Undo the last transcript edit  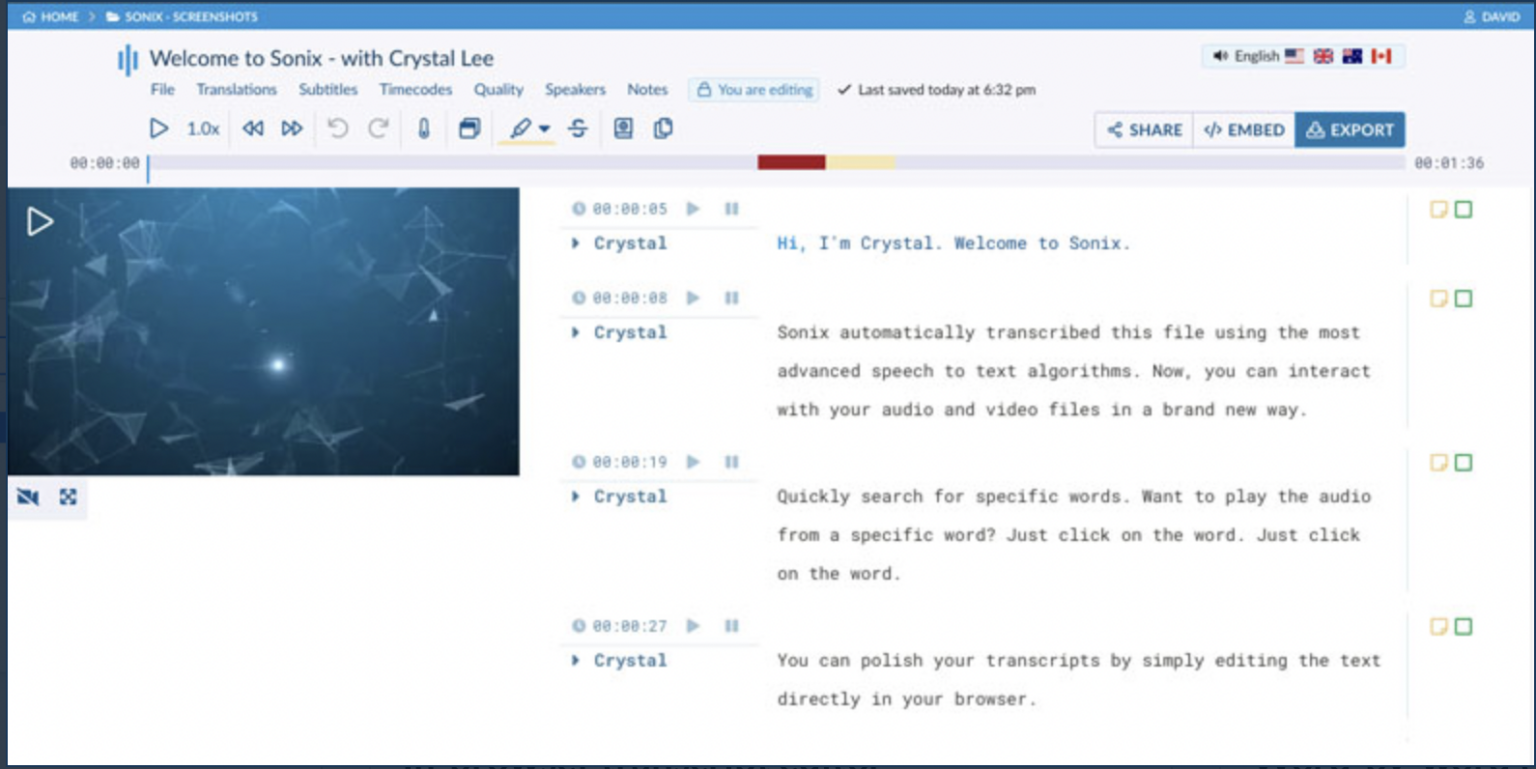[339, 128]
